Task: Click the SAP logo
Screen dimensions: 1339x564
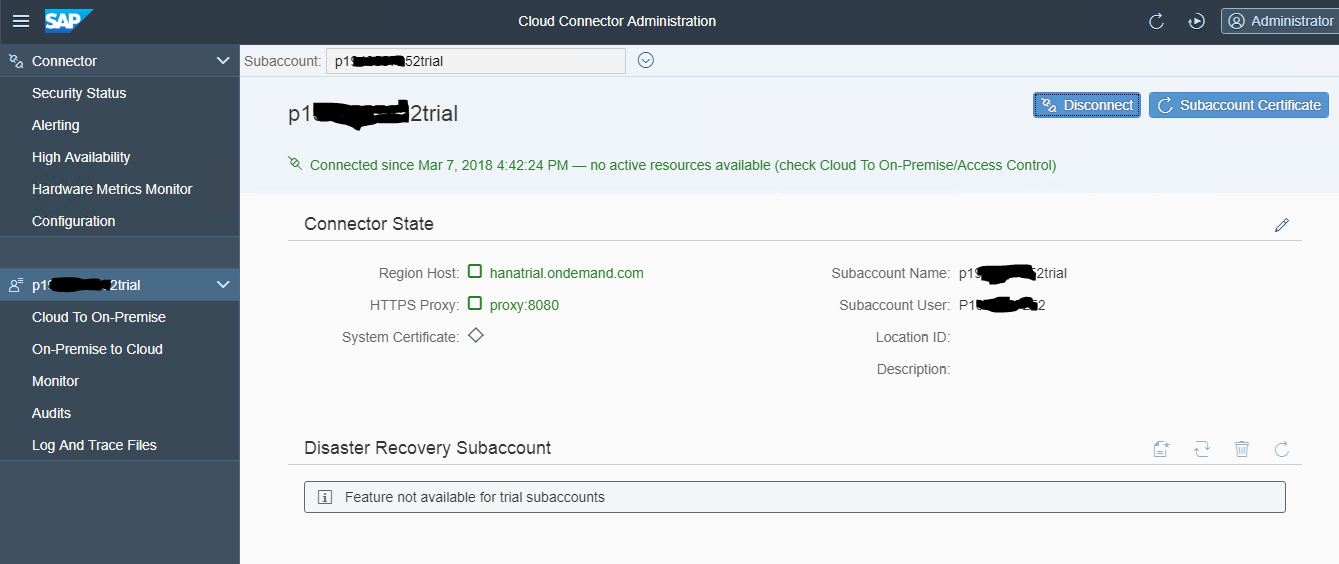Action: [x=68, y=21]
